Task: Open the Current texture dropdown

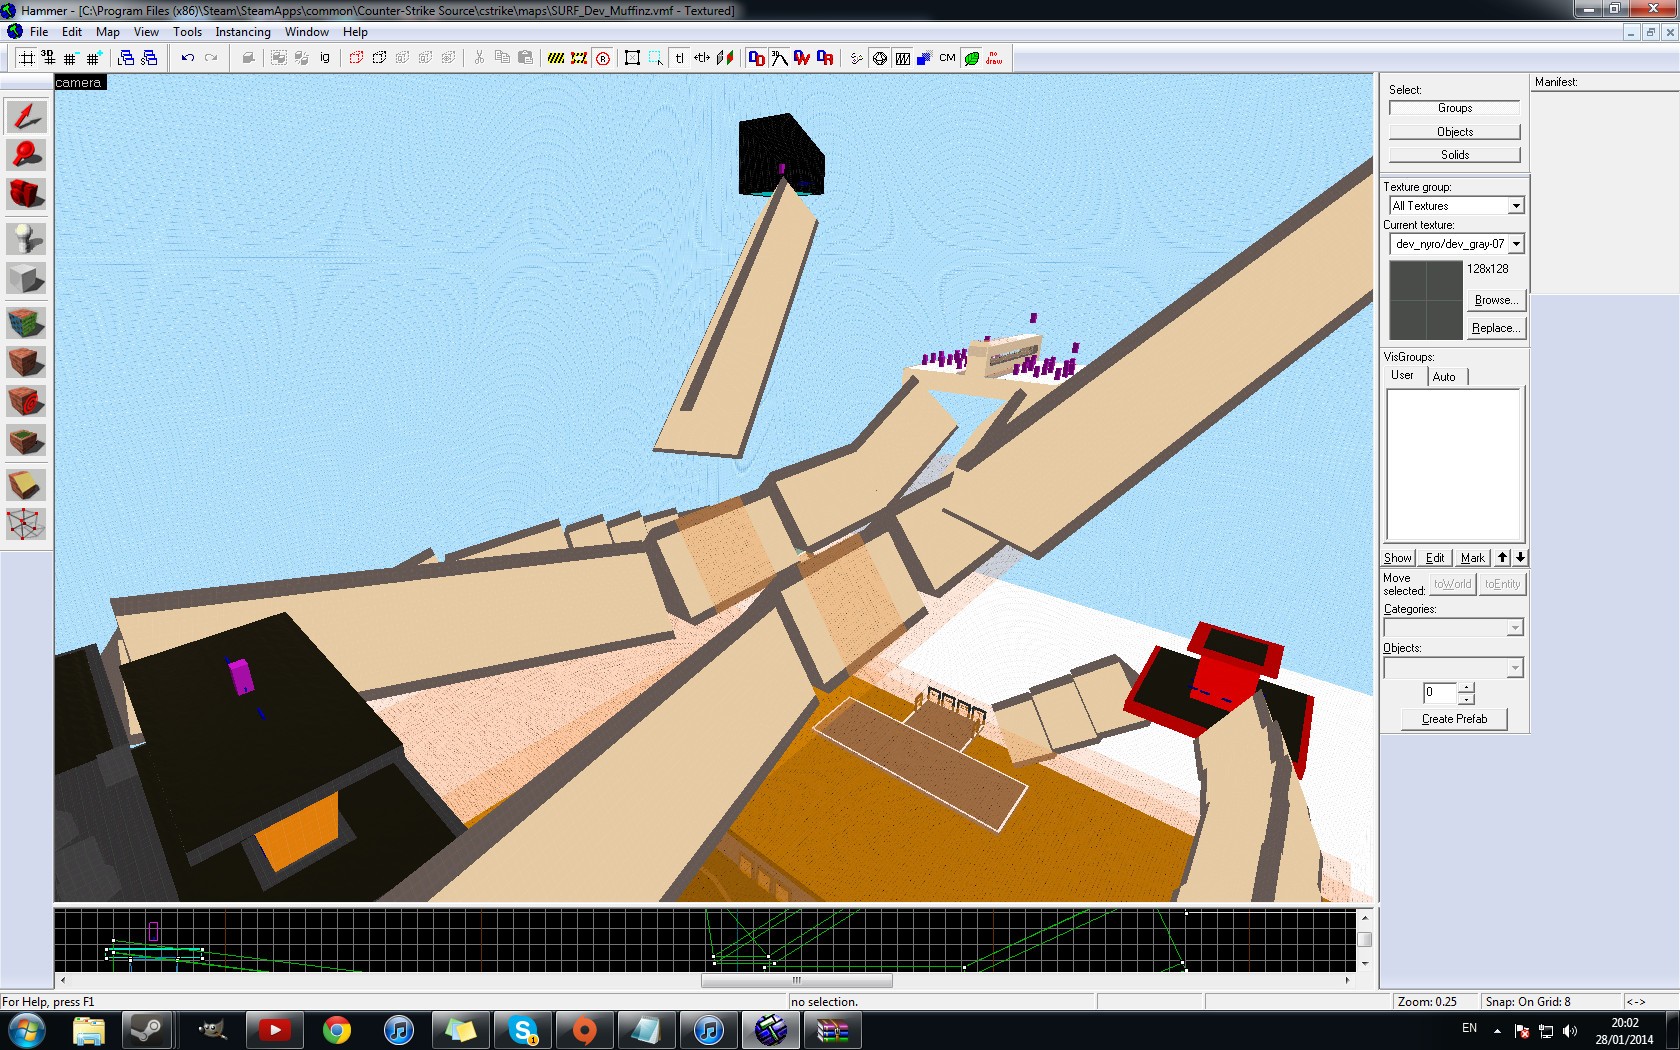Action: (x=1516, y=244)
